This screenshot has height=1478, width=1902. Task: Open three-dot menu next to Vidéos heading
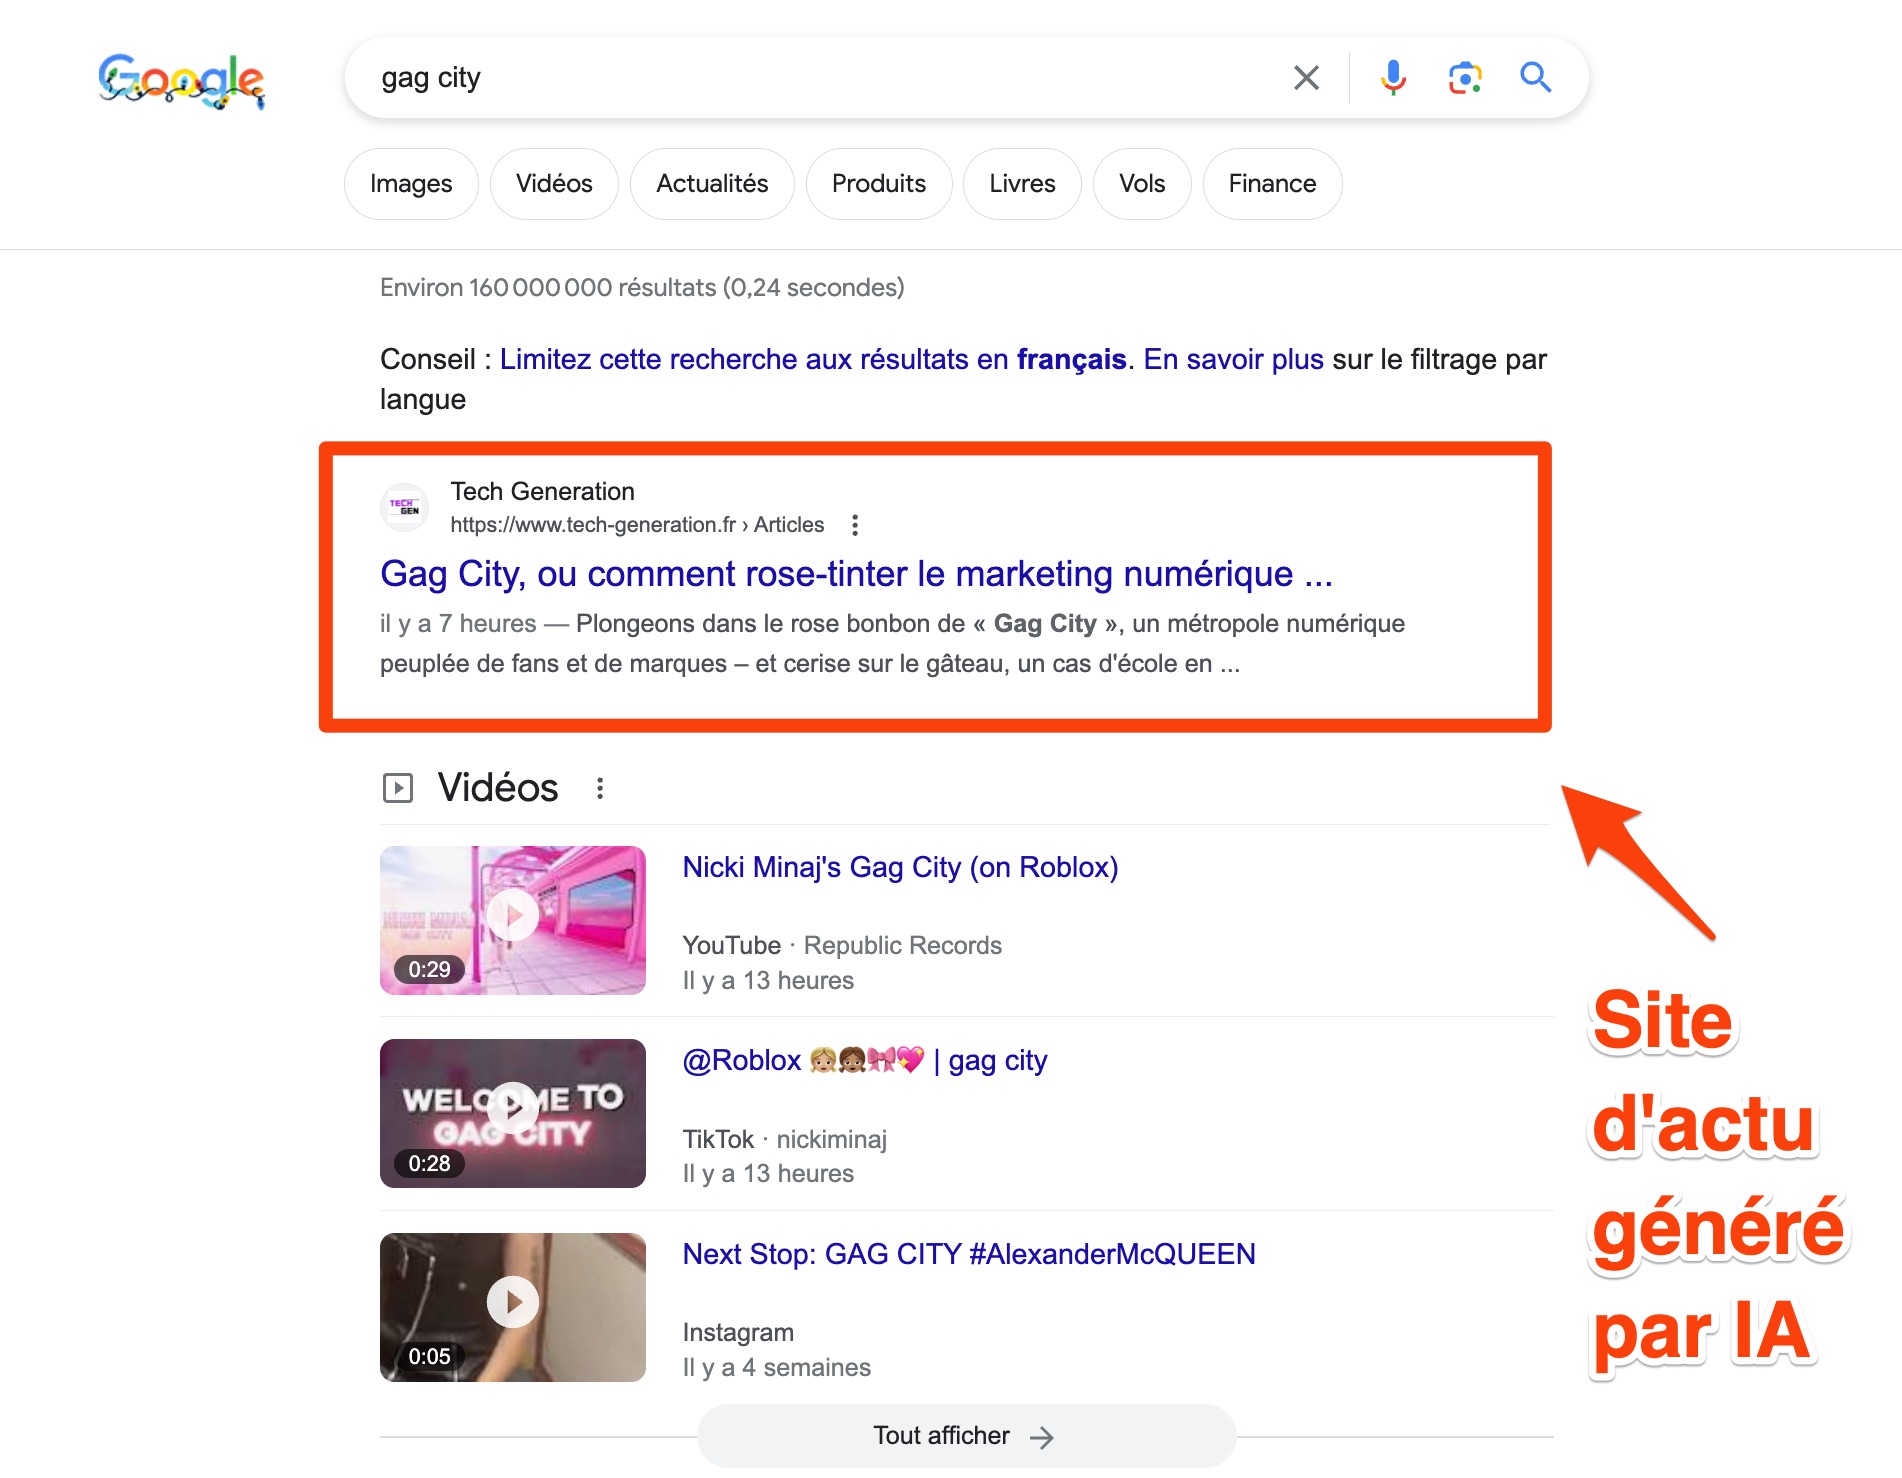click(x=600, y=788)
